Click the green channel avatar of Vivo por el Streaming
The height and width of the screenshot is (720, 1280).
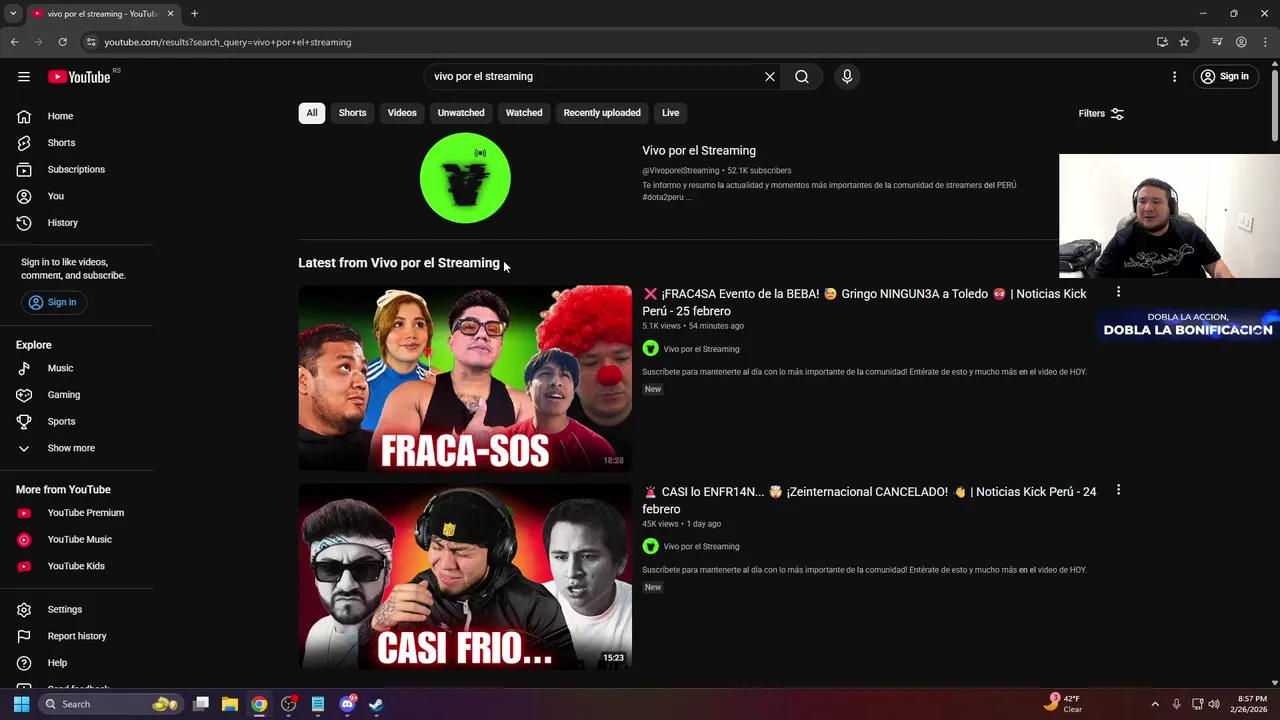tap(465, 178)
